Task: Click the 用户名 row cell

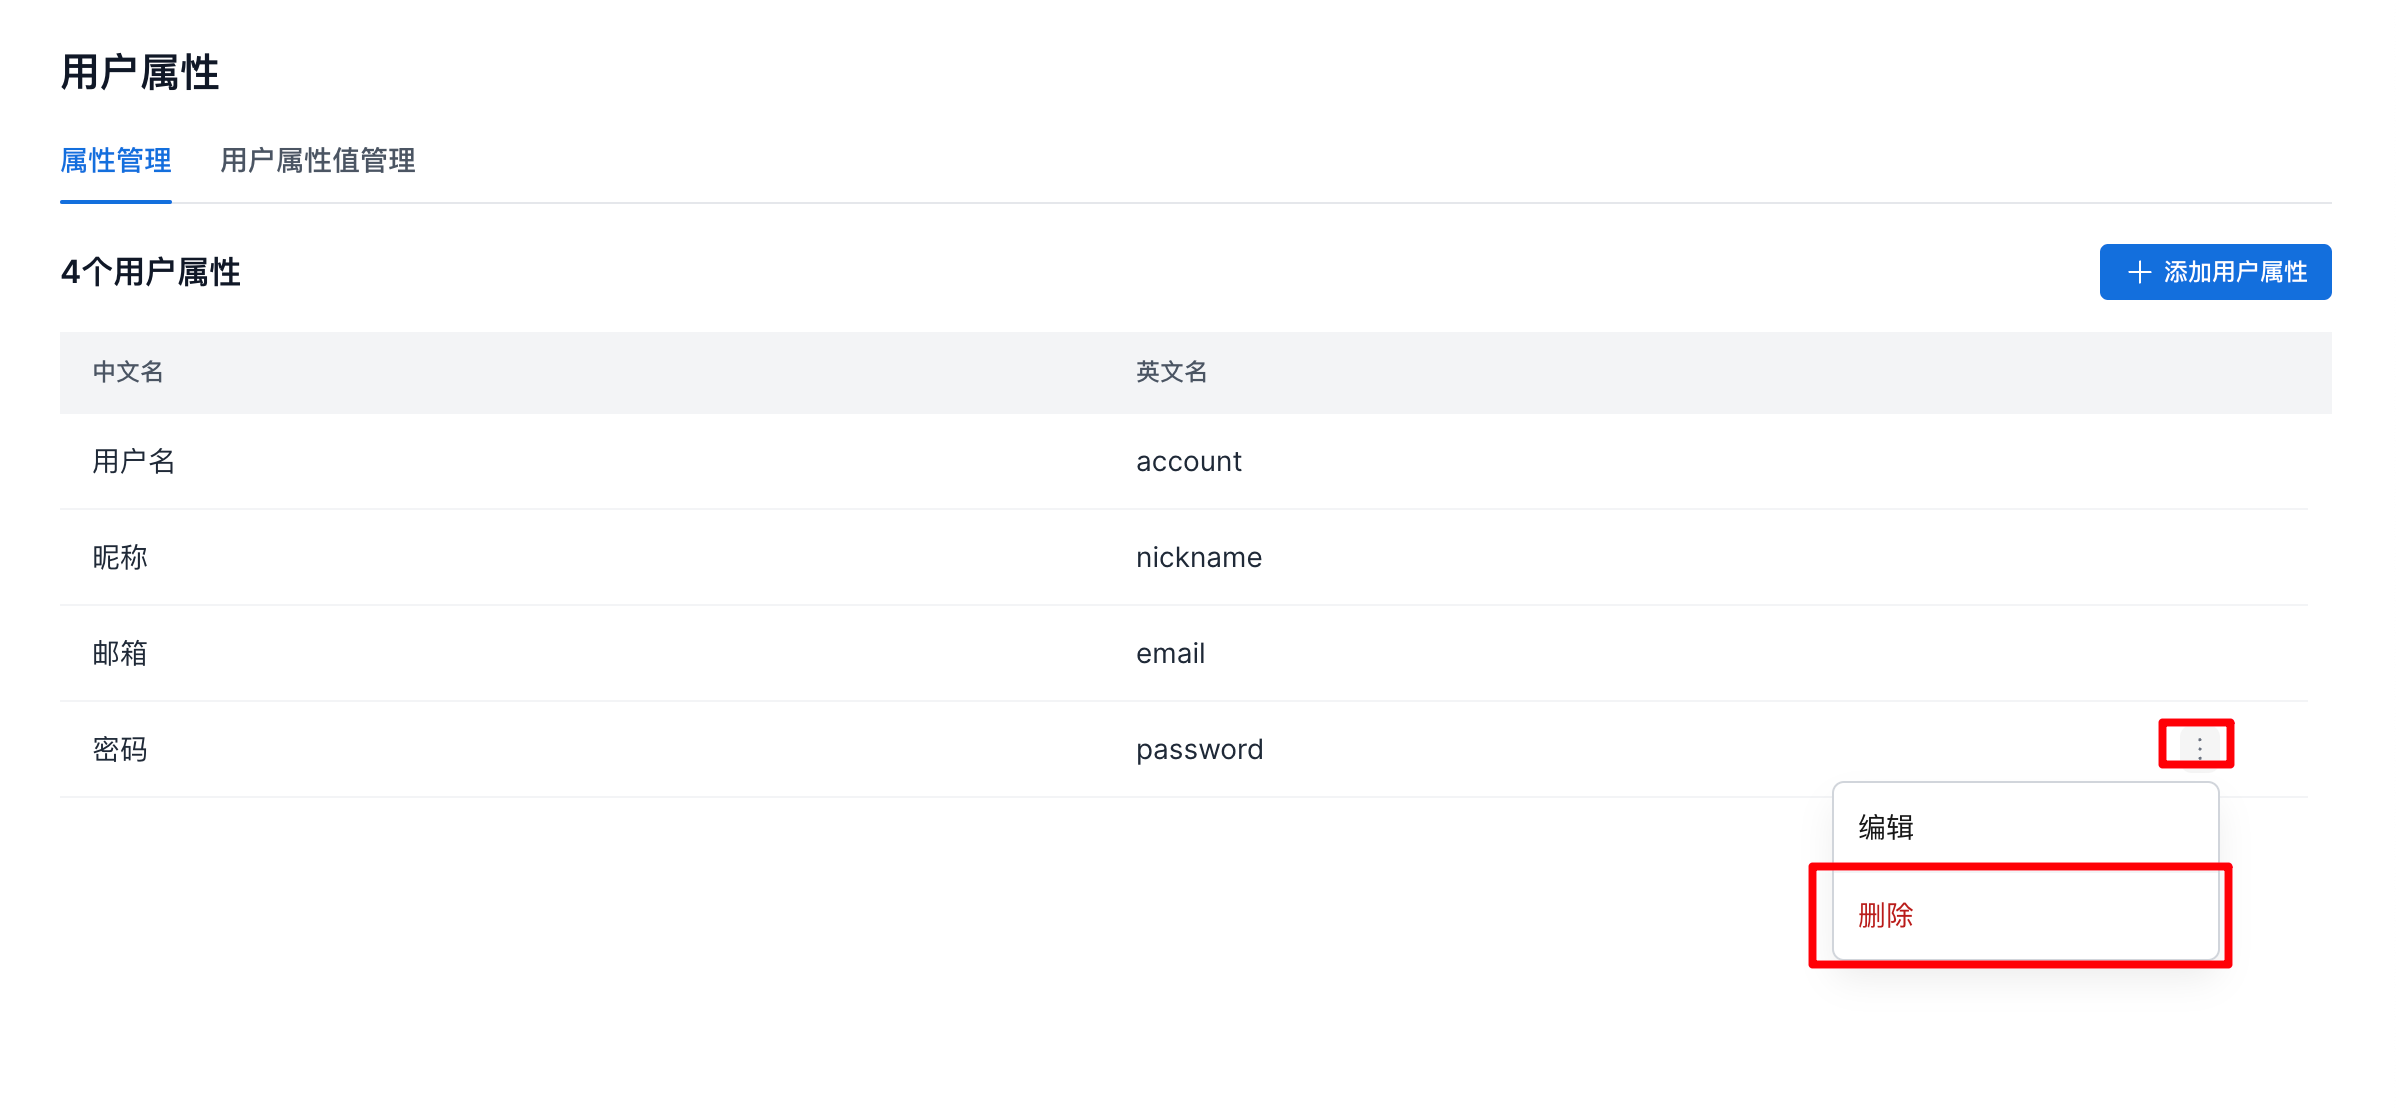Action: pos(134,461)
